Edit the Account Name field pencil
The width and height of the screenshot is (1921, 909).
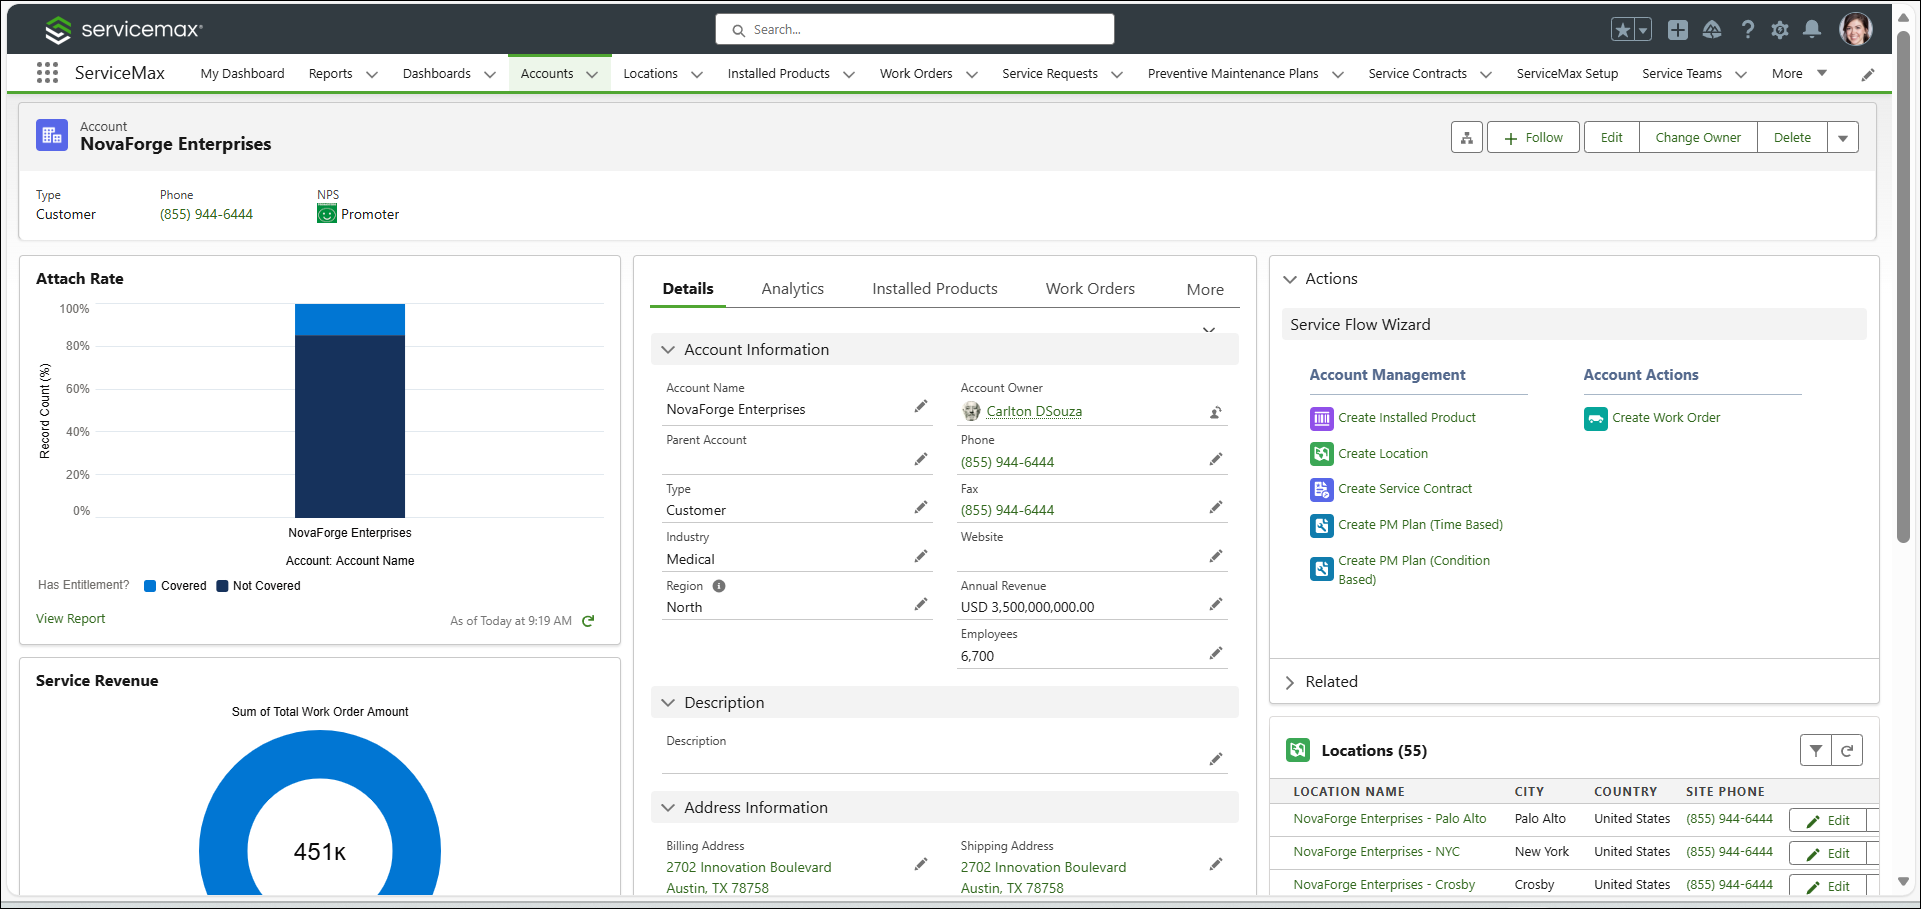921,407
